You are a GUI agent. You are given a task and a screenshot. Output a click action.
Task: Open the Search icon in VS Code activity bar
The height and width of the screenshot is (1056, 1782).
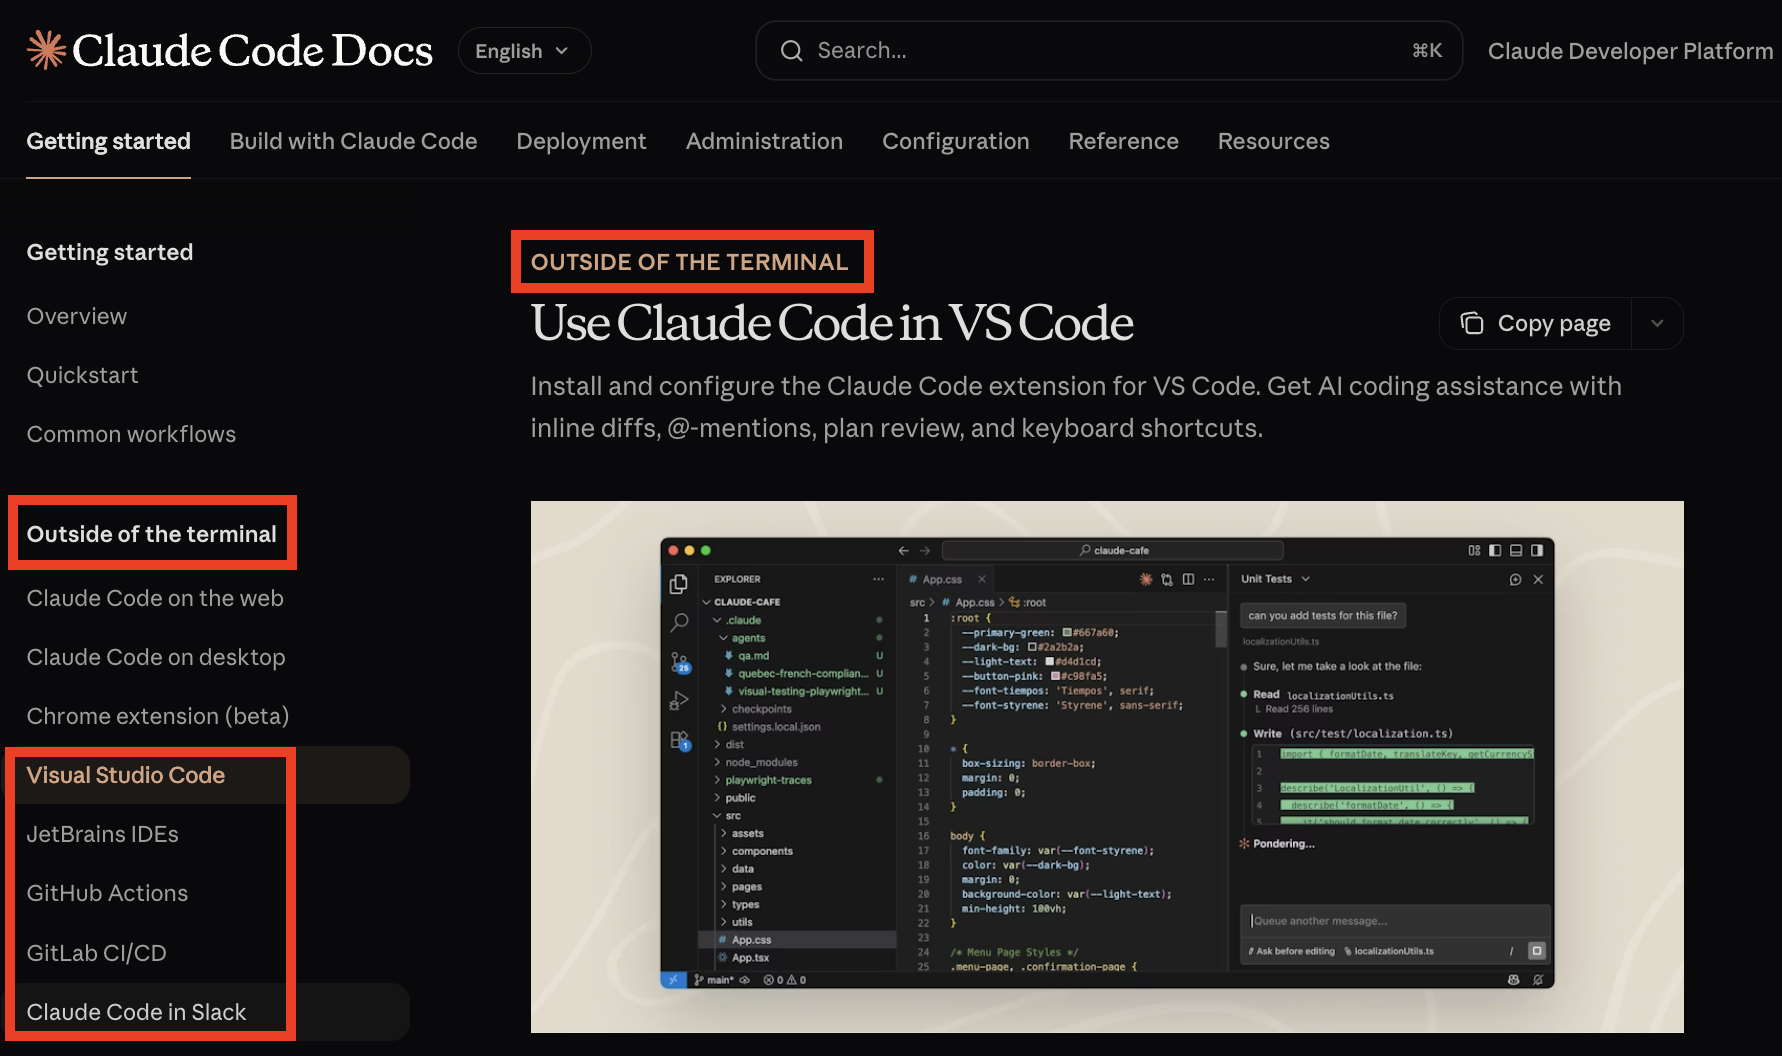679,622
